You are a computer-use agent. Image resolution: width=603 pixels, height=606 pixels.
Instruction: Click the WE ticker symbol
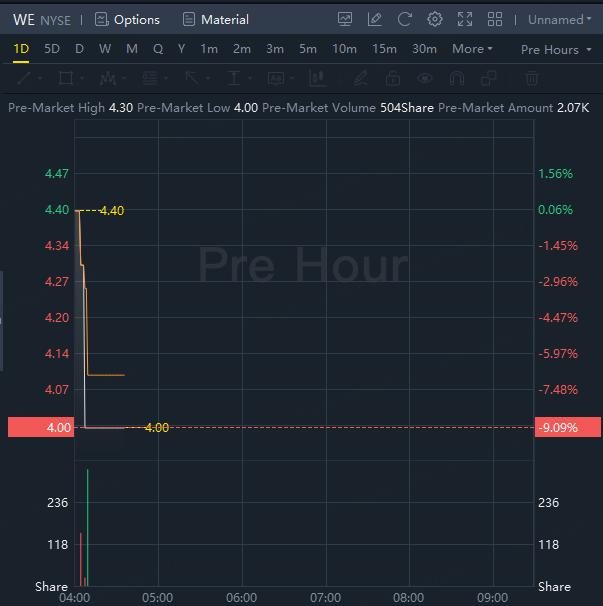[x=23, y=19]
